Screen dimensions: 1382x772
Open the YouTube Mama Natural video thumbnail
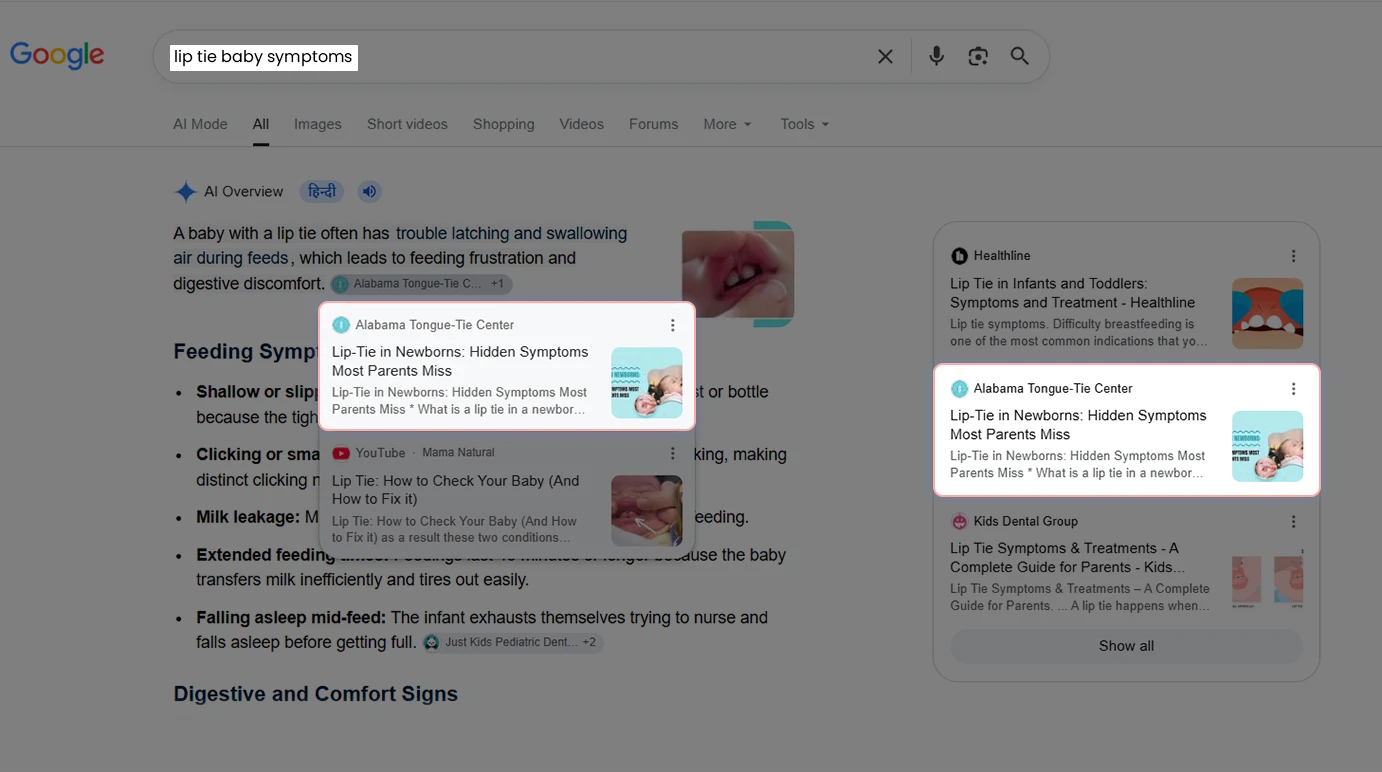(646, 511)
